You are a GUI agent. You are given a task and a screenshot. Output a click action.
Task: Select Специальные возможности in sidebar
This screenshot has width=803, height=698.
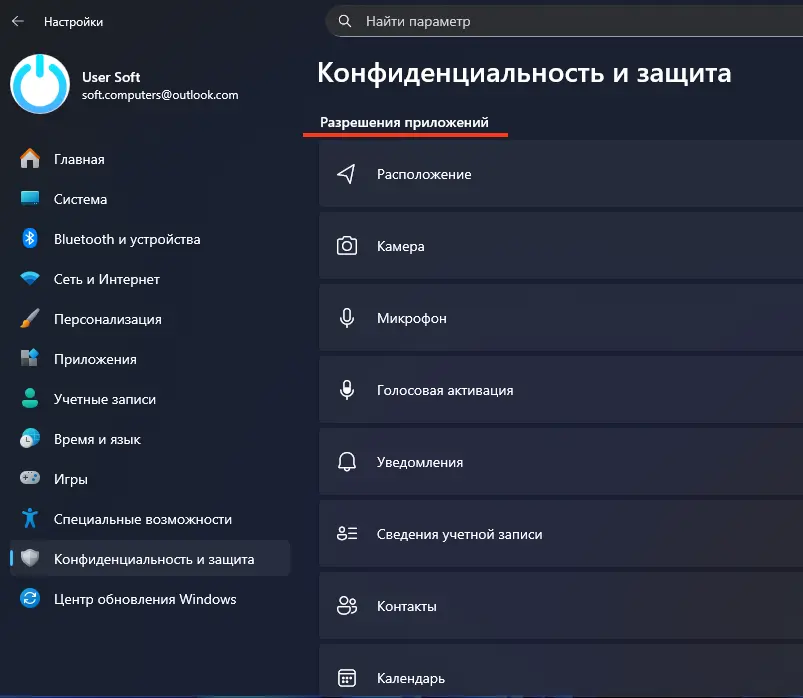tap(142, 519)
